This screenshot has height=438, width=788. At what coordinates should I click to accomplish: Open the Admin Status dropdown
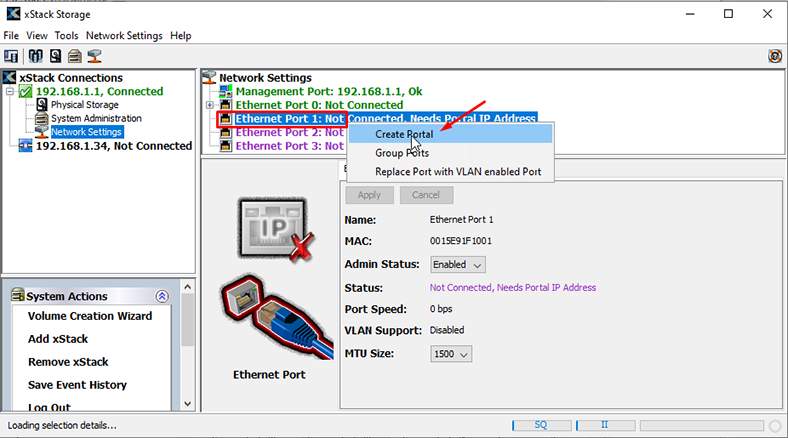pos(458,264)
